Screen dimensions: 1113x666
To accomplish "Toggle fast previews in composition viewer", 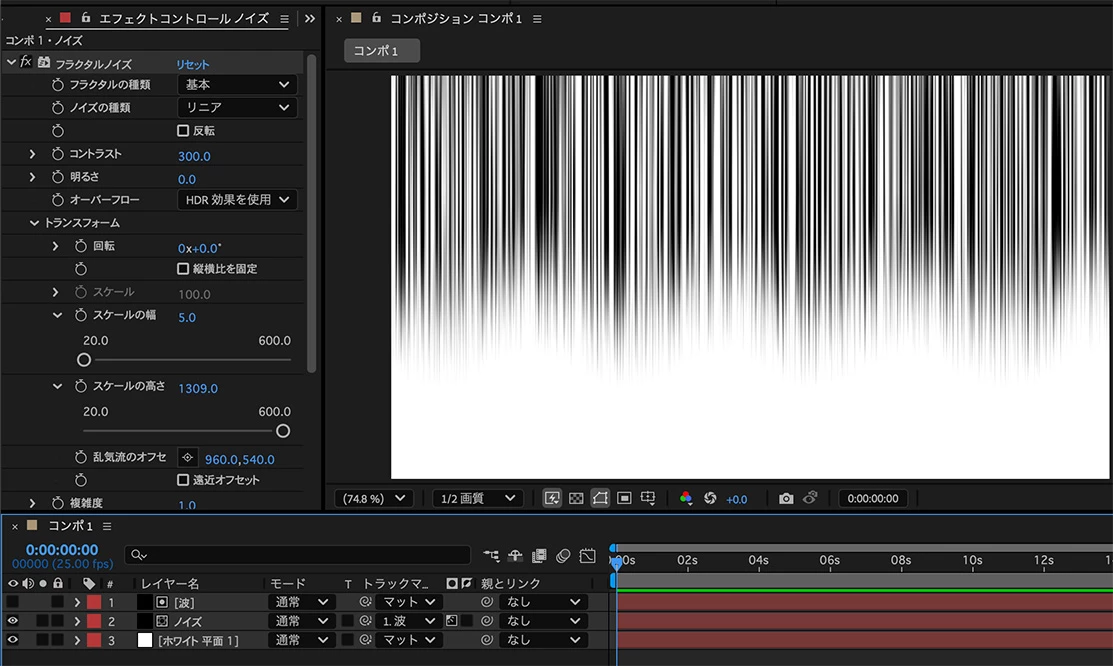I will 552,498.
